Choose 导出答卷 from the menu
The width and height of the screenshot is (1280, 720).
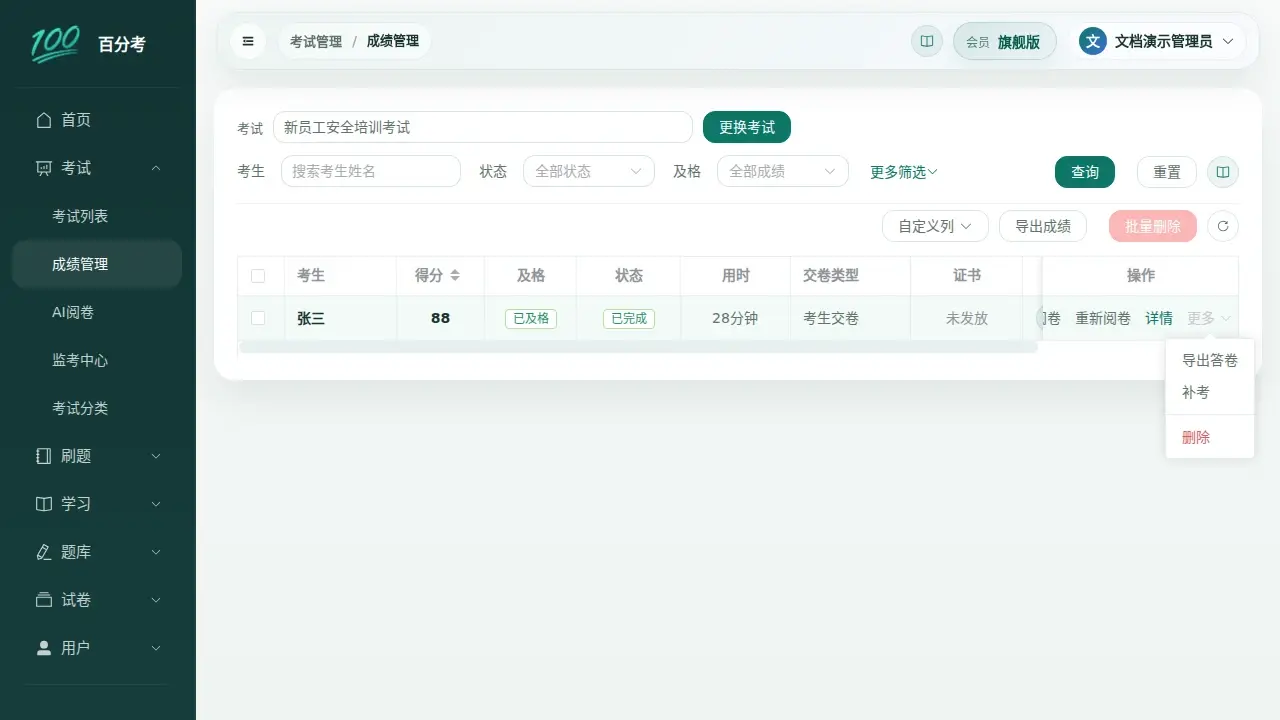(x=1210, y=360)
